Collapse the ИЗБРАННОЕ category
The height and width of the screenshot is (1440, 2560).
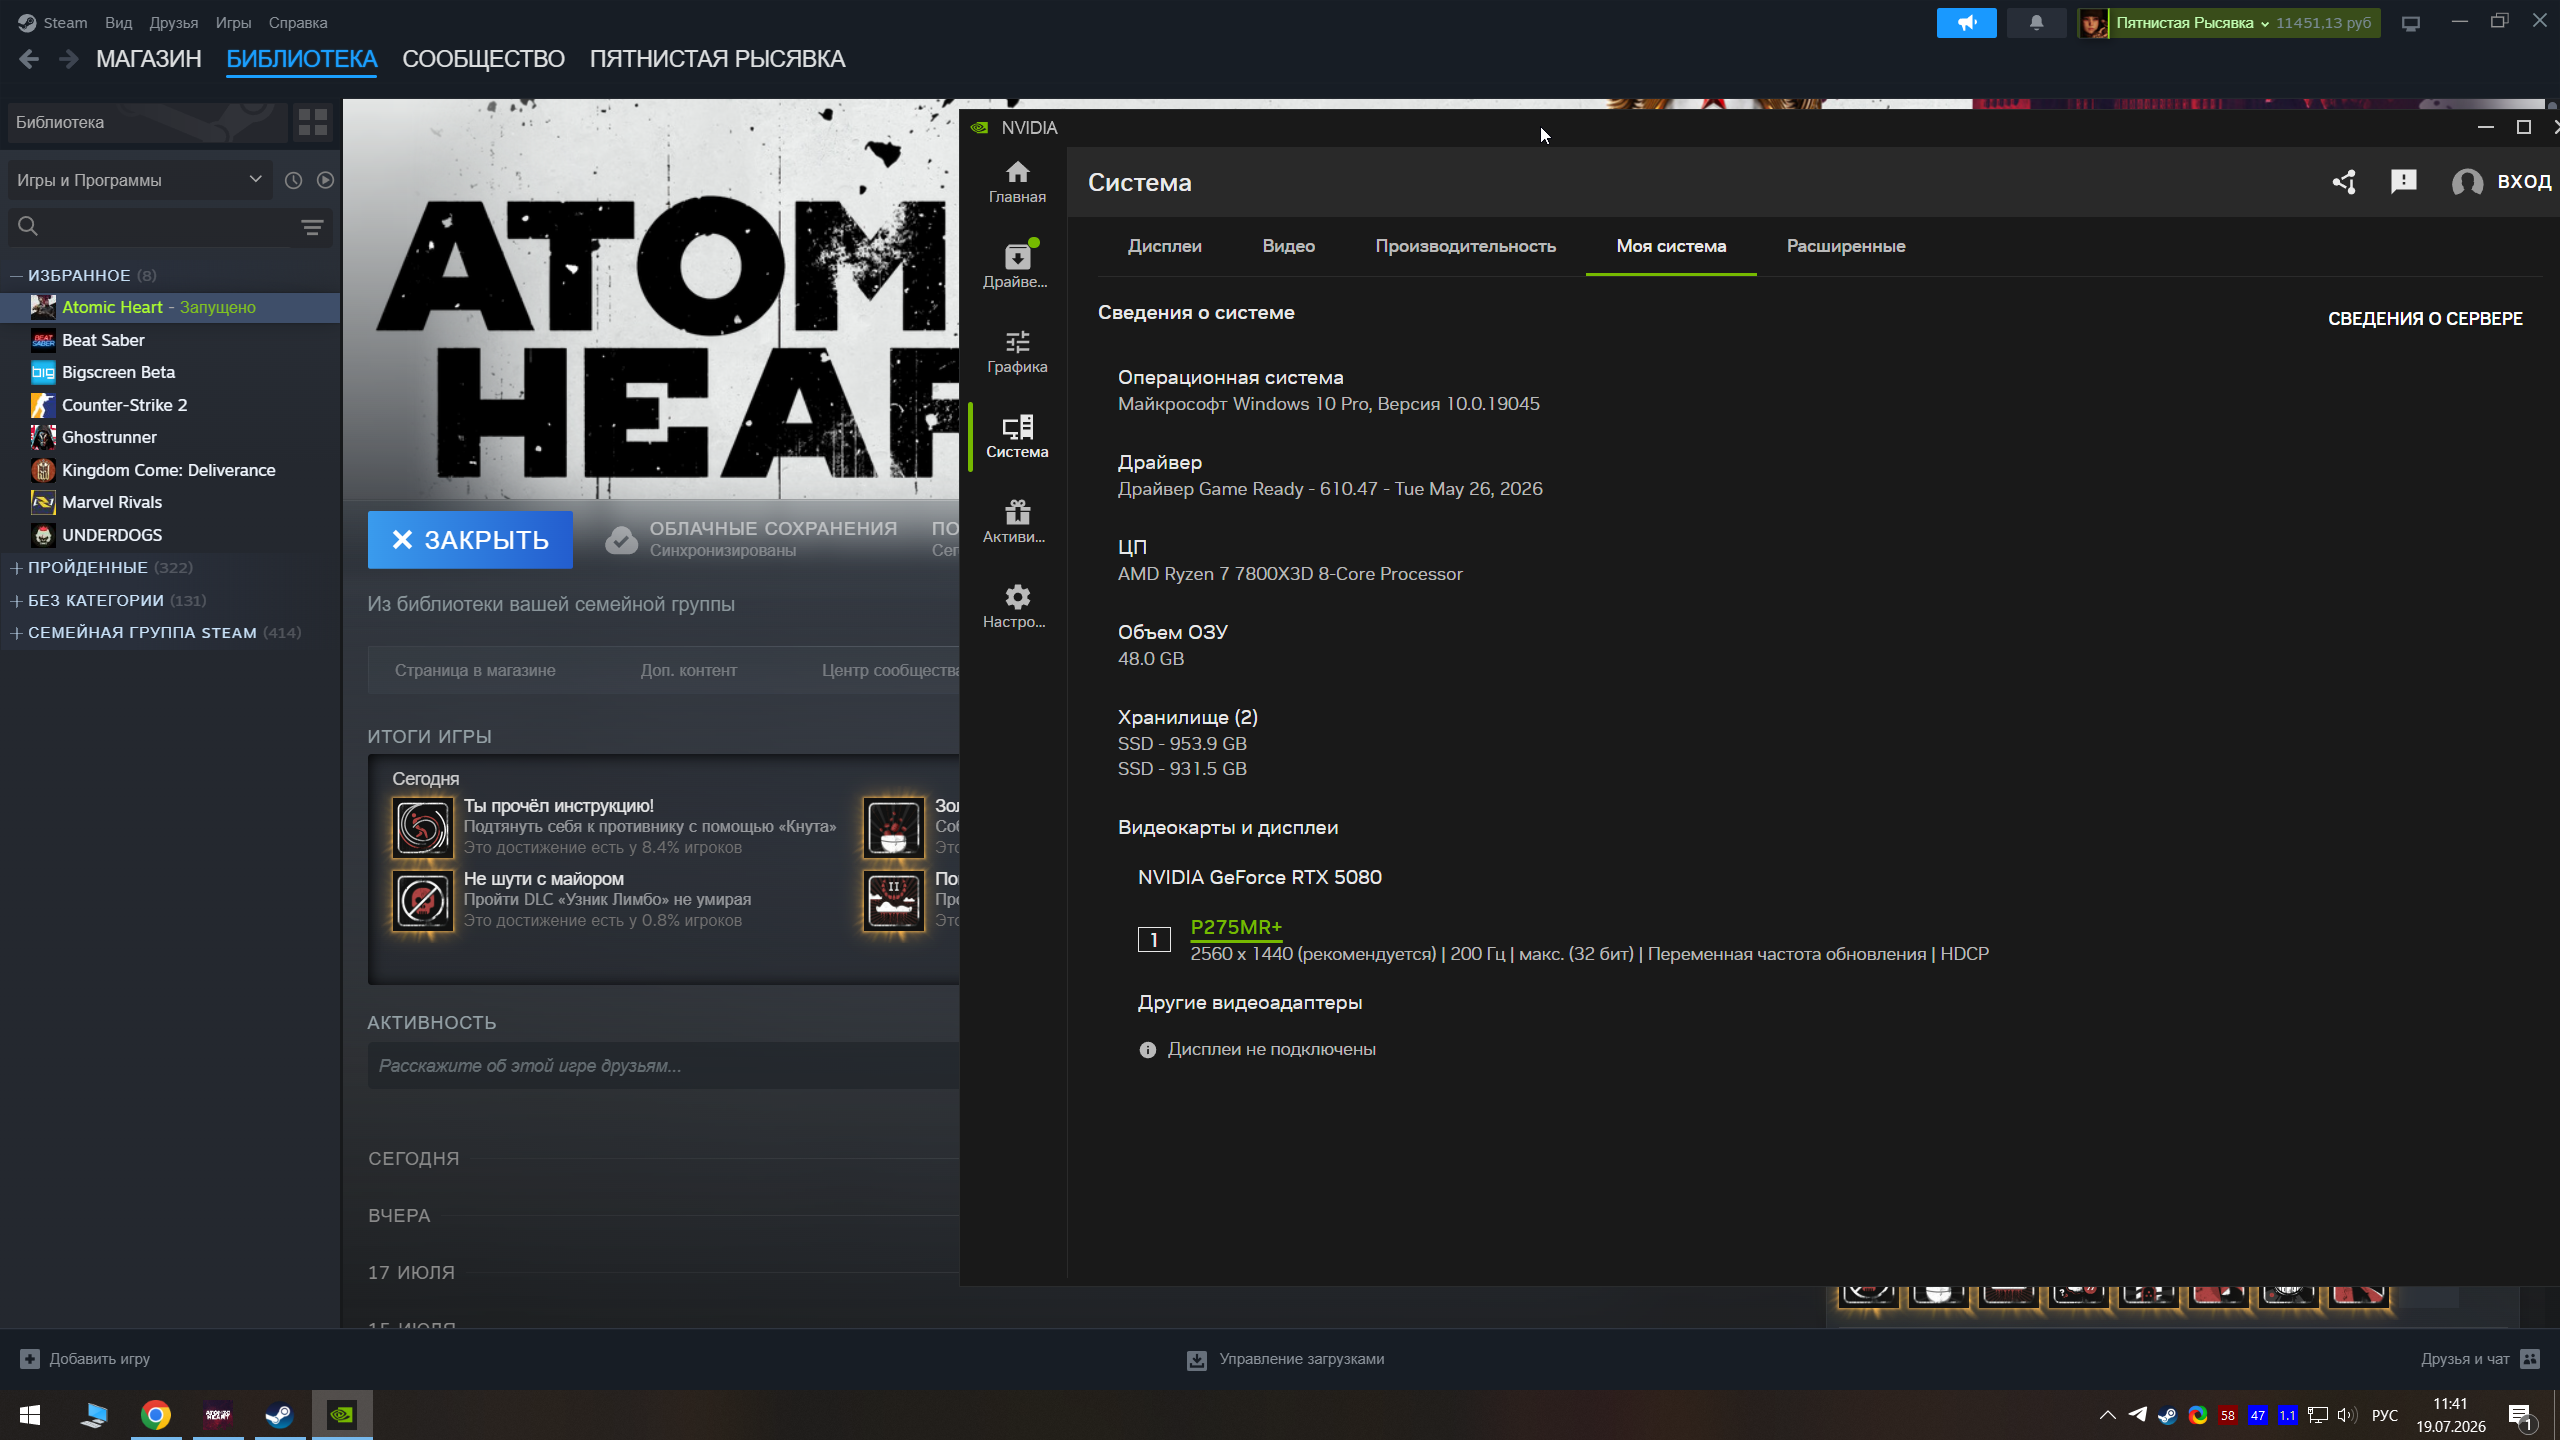(16, 275)
